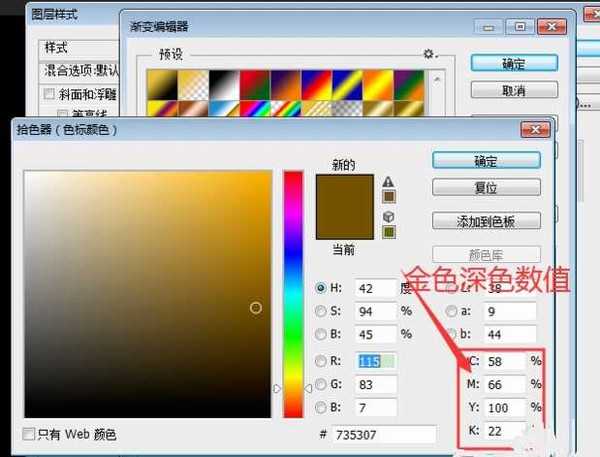The width and height of the screenshot is (600, 457).
Task: Click the not-web-safe cube icon
Action: (x=388, y=217)
